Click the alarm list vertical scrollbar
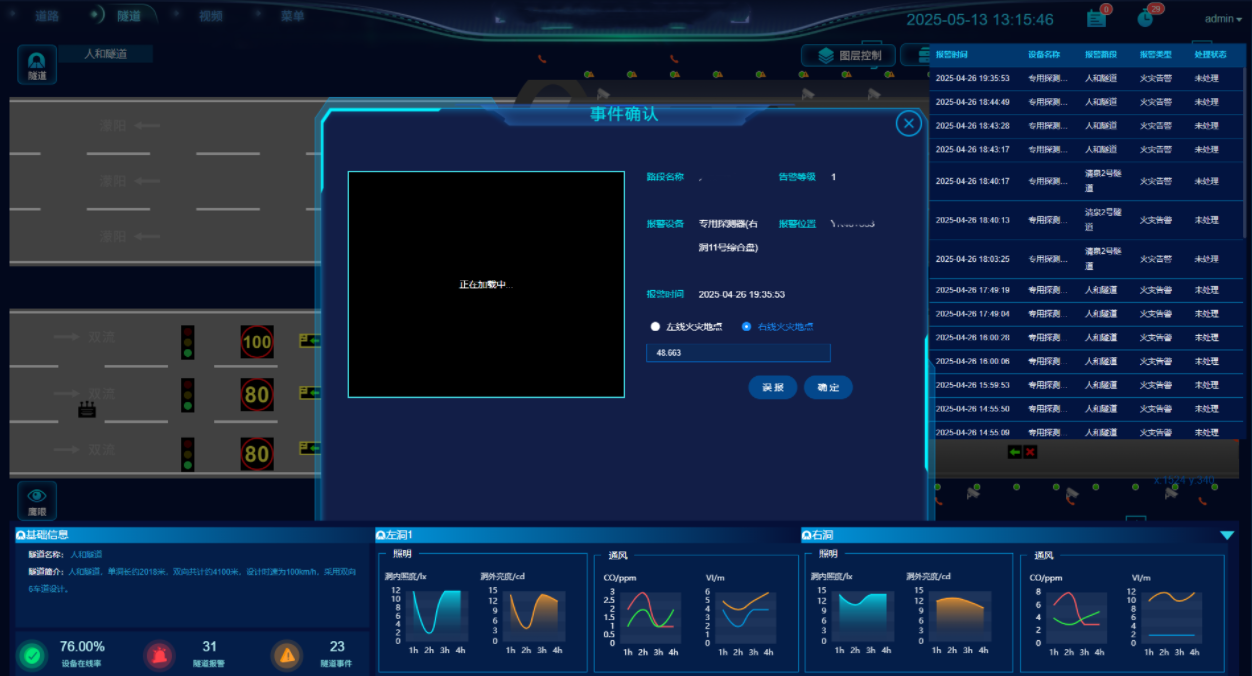The height and width of the screenshot is (676, 1252). [1245, 150]
